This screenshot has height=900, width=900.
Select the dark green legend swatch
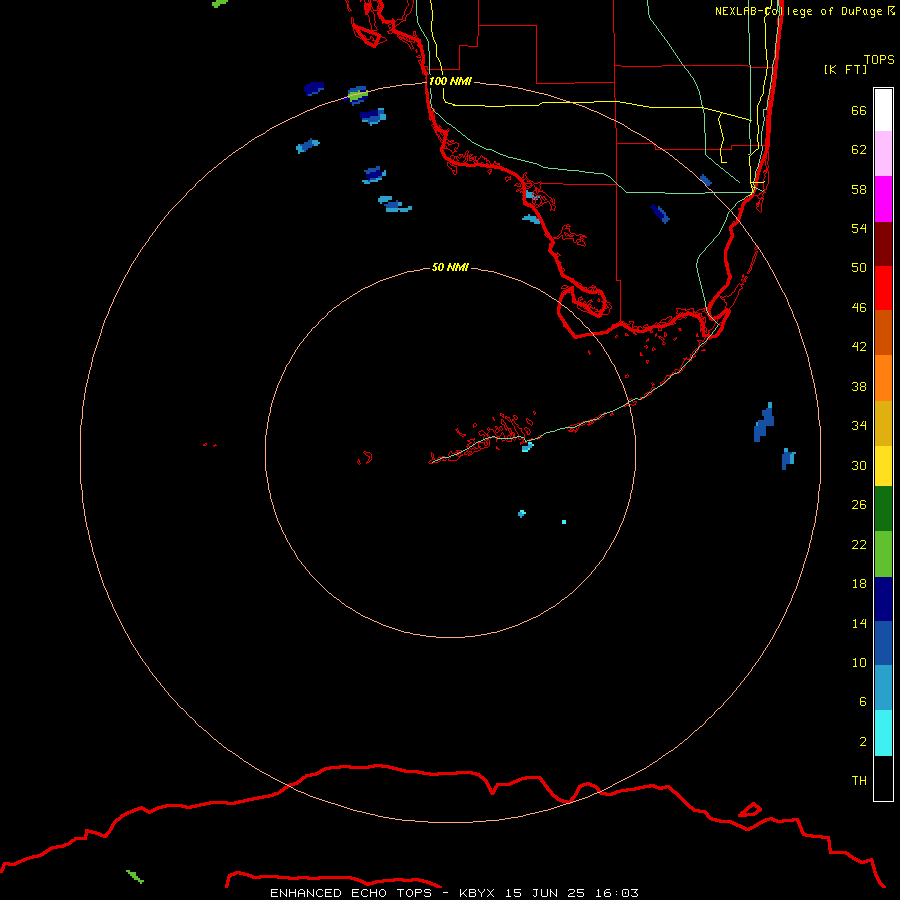[x=883, y=509]
